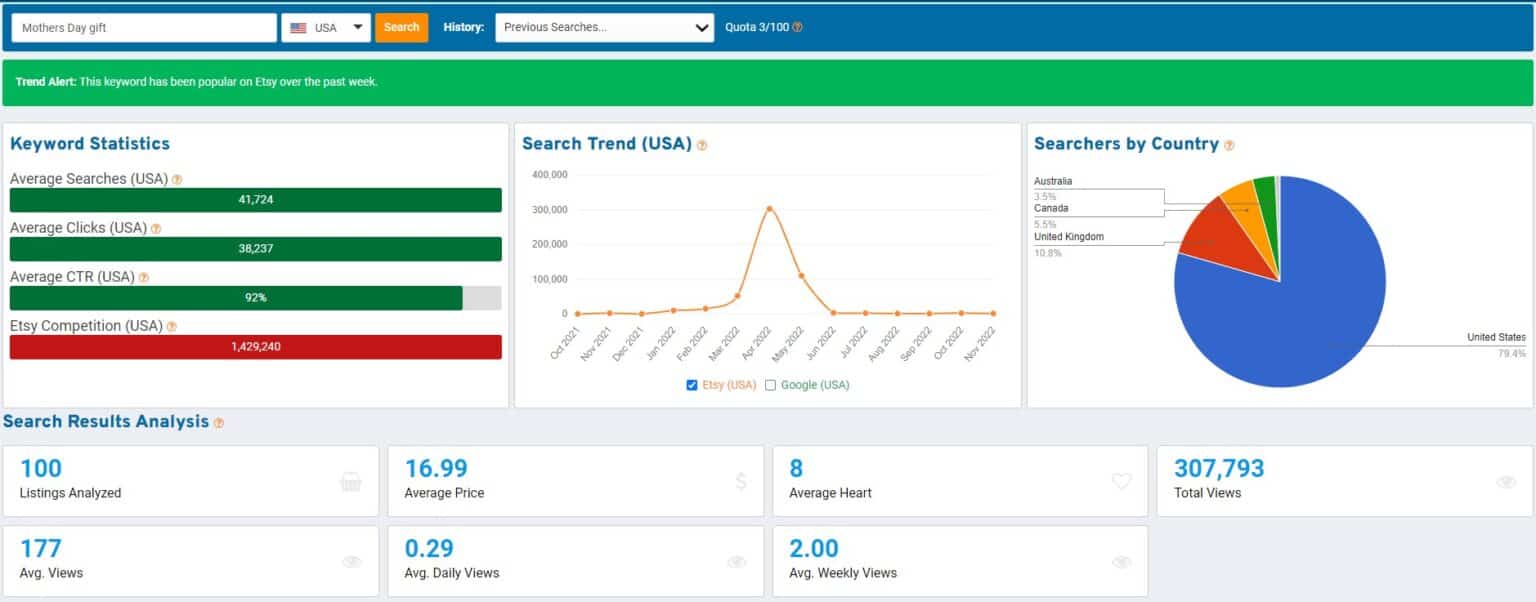
Task: Open help icon beside Searchers by Country
Action: coord(1229,145)
